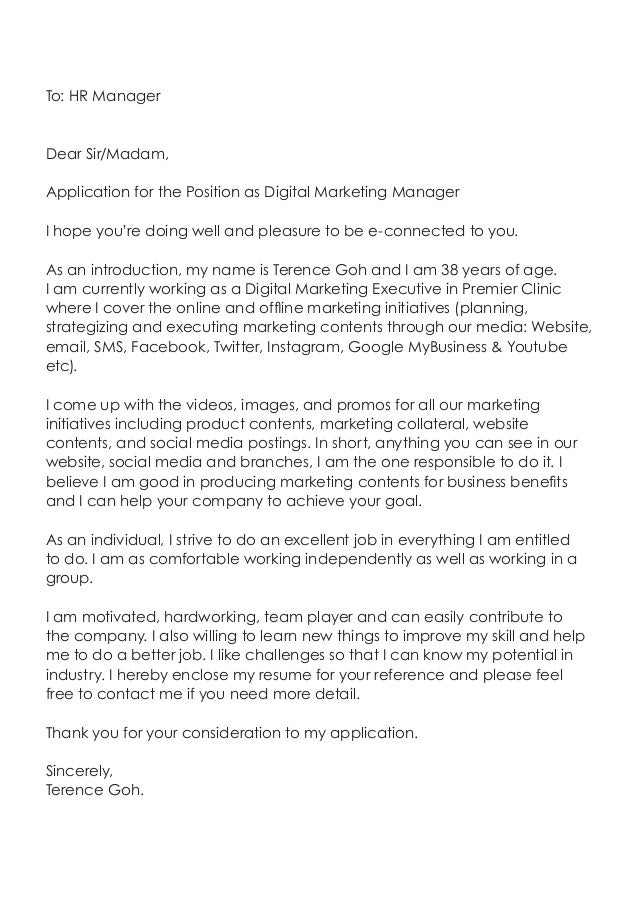The width and height of the screenshot is (638, 903).
Task: Click the 'Dear Sir/Madam,' salutation
Action: [107, 154]
